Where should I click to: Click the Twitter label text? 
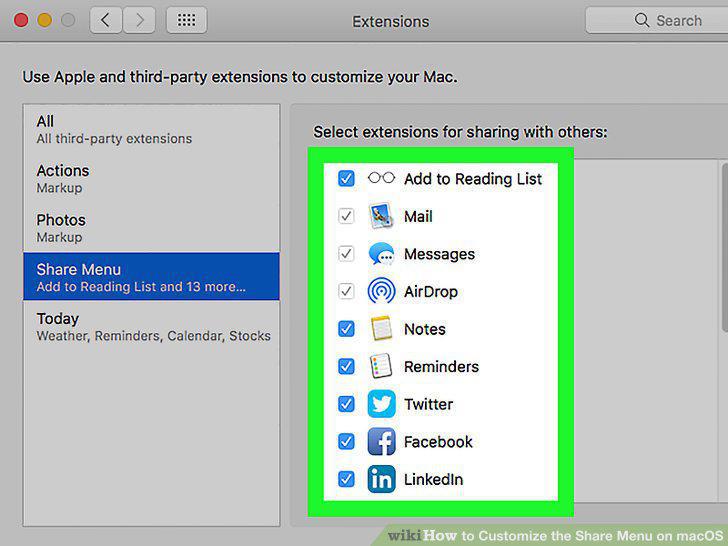[428, 404]
